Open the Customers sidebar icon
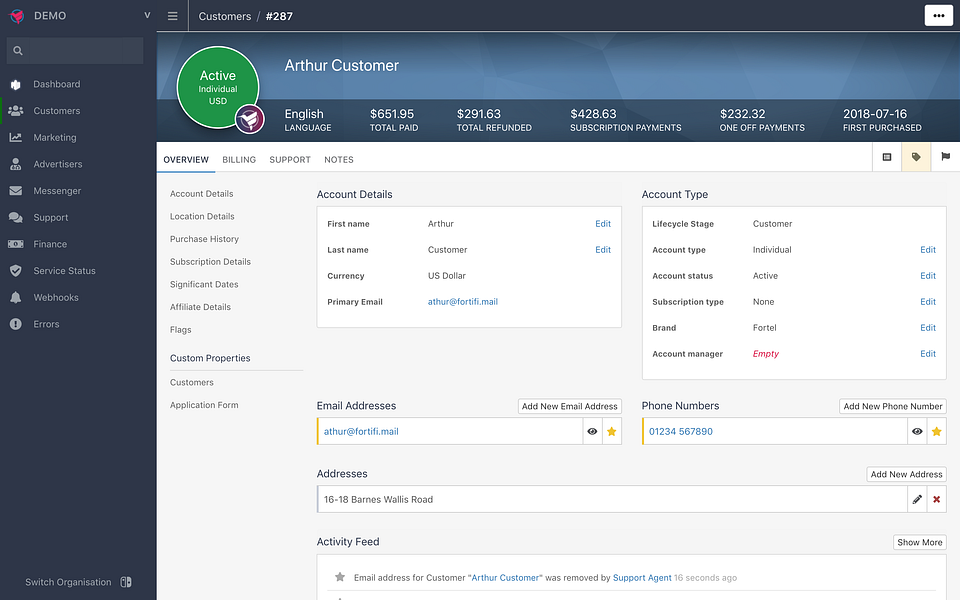960x600 pixels. pos(16,111)
